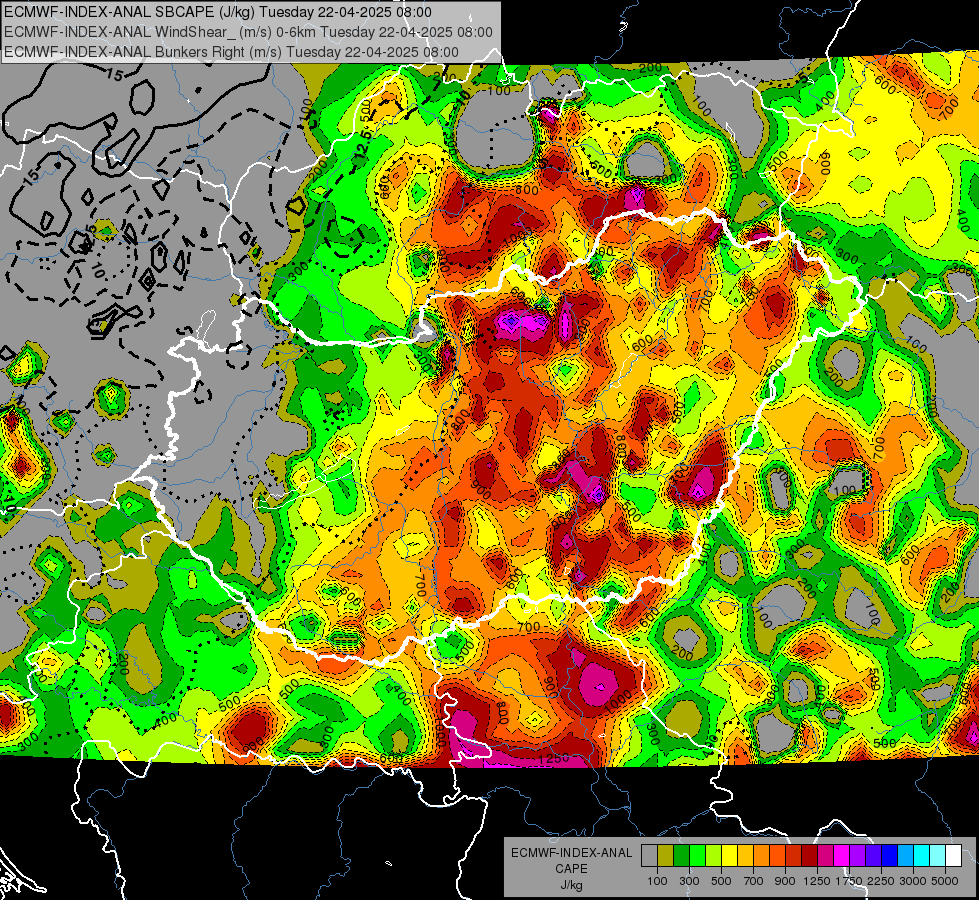
Task: Click the 3000 value on the legend scale
Action: pyautogui.click(x=913, y=881)
